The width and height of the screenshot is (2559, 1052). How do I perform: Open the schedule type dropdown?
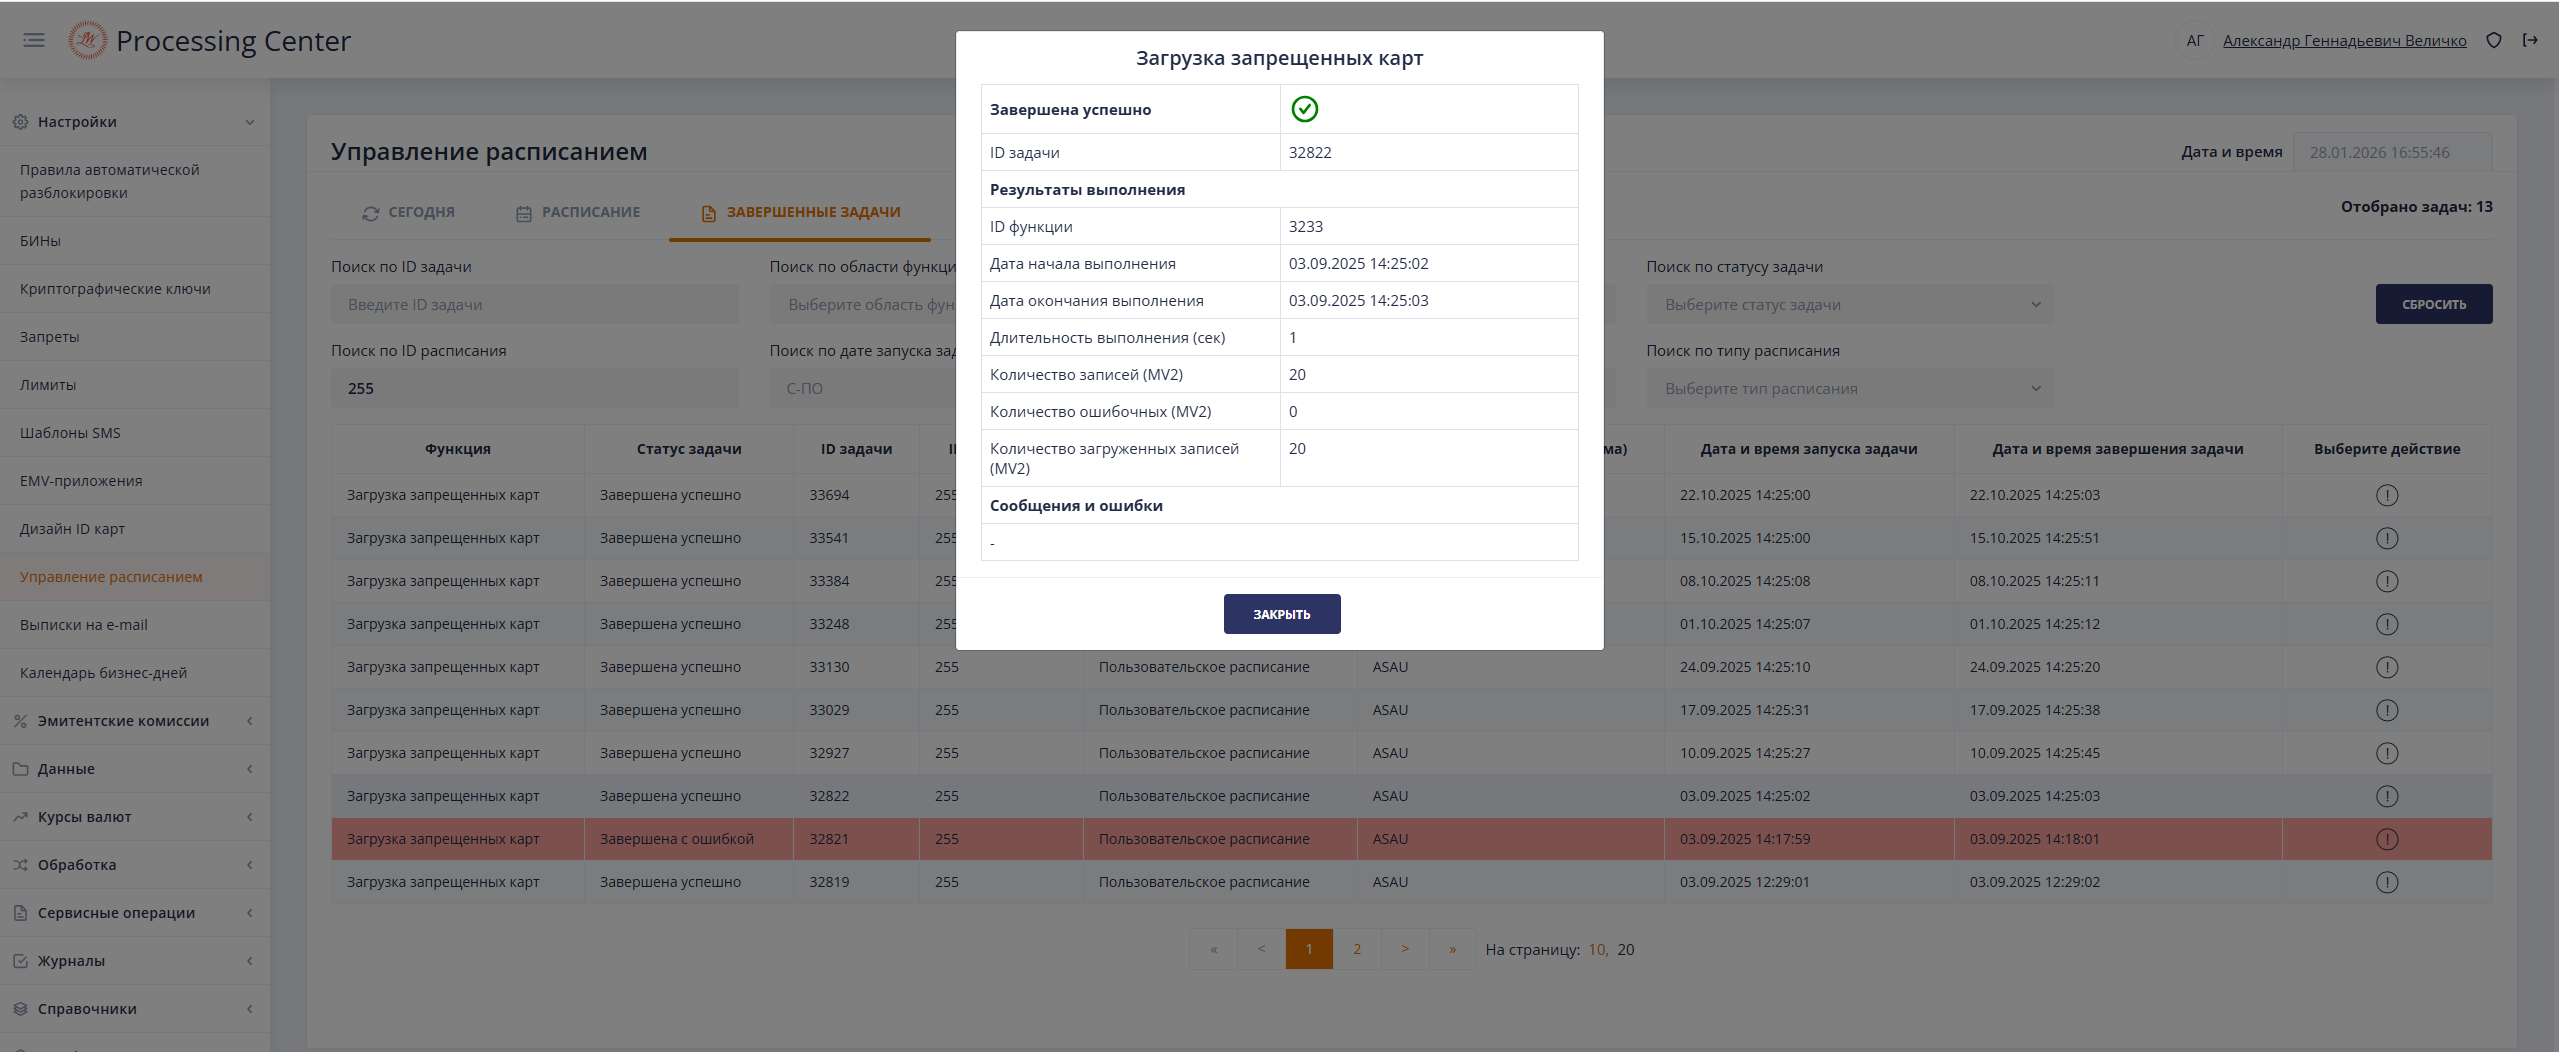click(1849, 389)
